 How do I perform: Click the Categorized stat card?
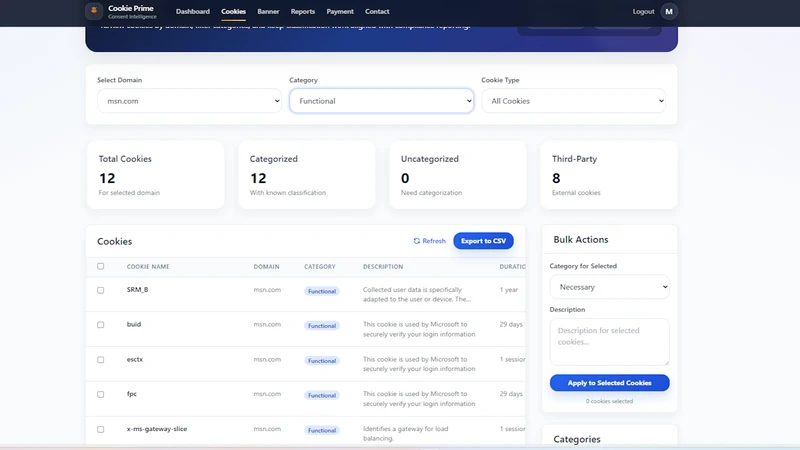307,175
